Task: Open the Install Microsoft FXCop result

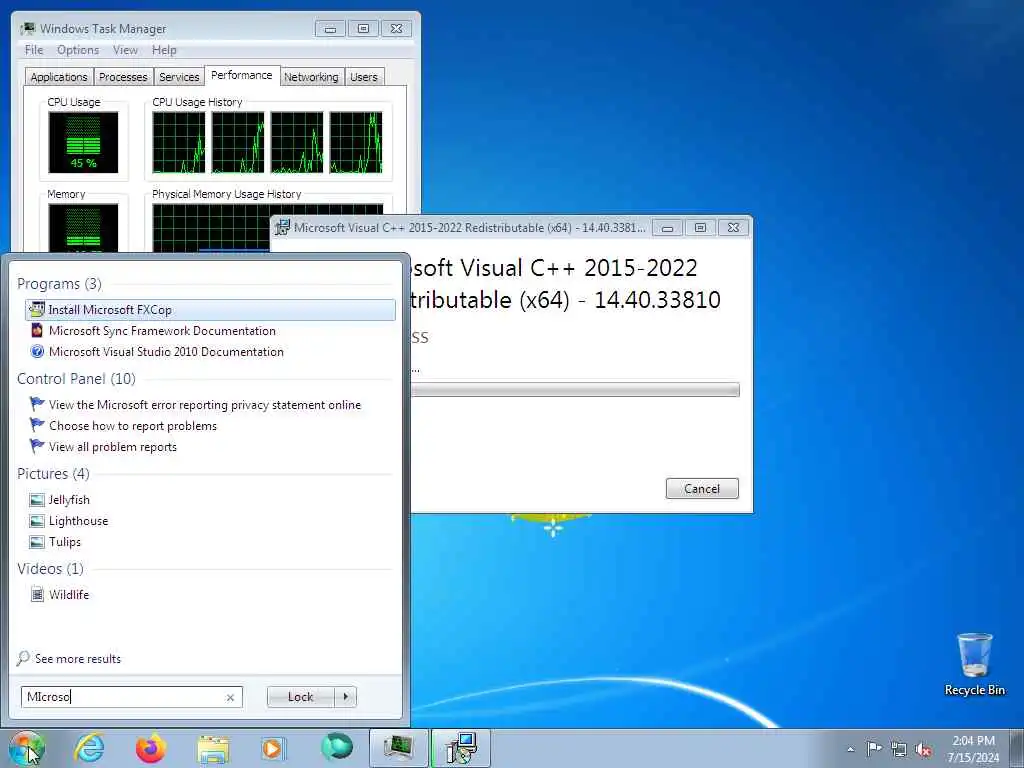Action: [210, 310]
